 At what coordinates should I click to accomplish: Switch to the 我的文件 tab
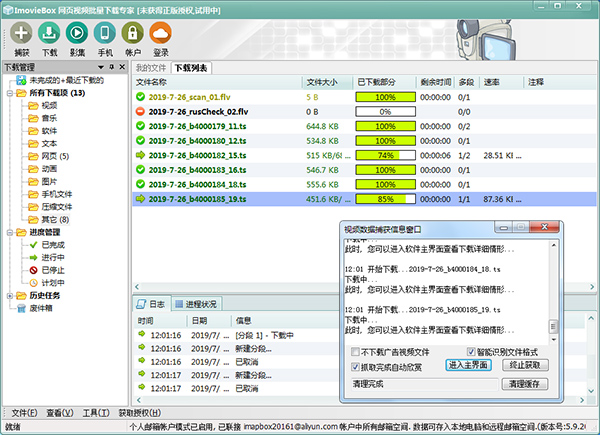click(x=150, y=68)
